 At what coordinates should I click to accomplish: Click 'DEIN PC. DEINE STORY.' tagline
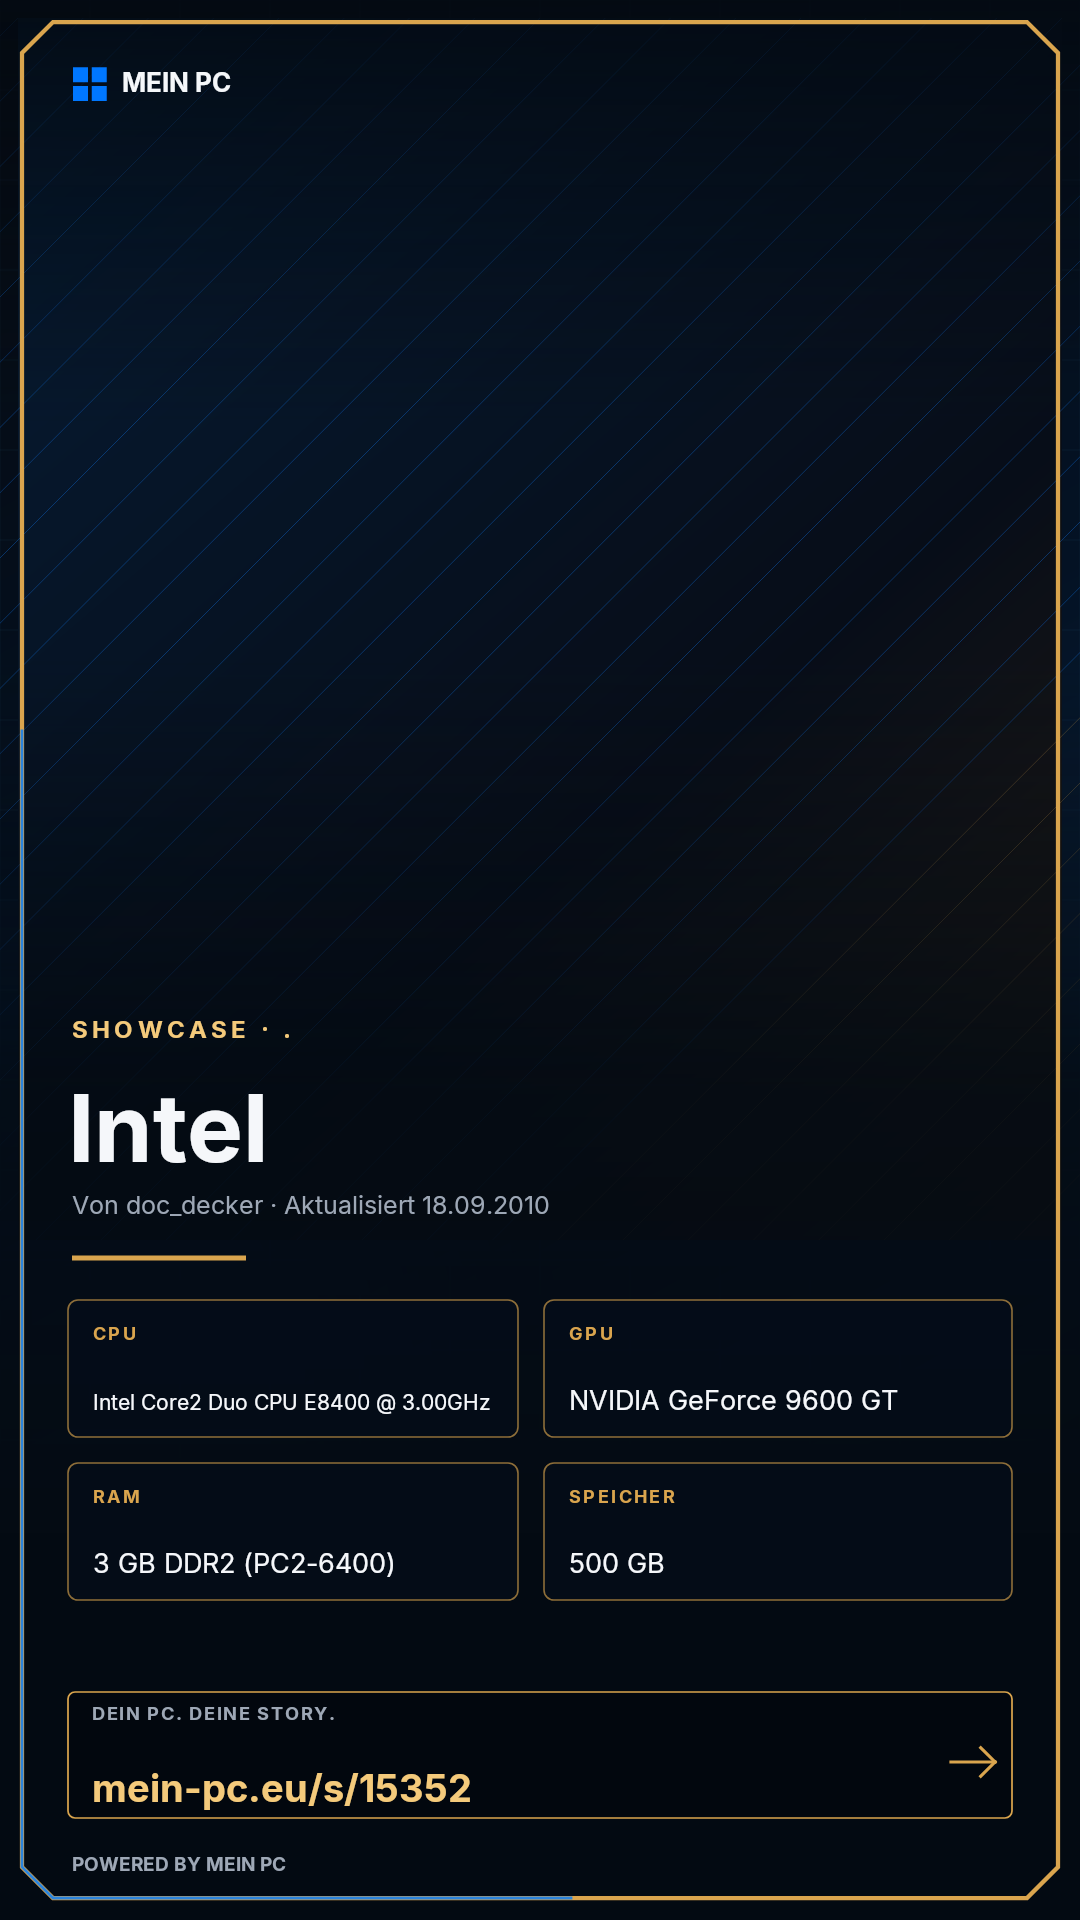[214, 1714]
